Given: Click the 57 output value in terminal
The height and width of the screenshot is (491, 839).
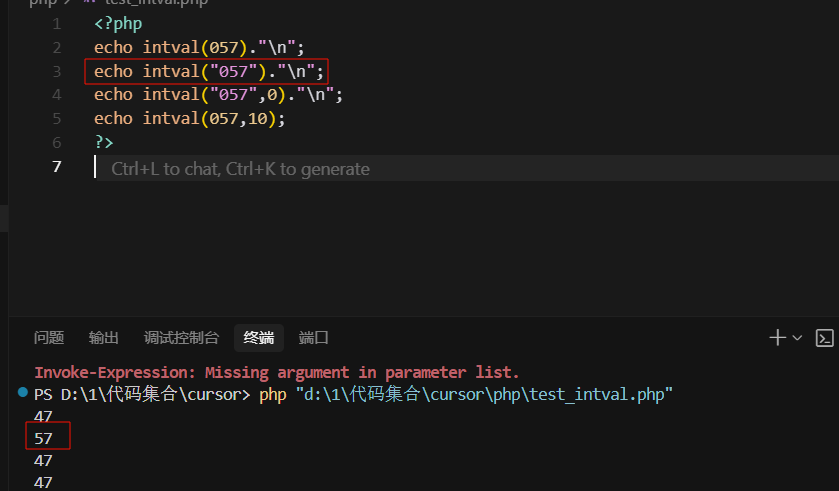Looking at the screenshot, I should (43, 438).
